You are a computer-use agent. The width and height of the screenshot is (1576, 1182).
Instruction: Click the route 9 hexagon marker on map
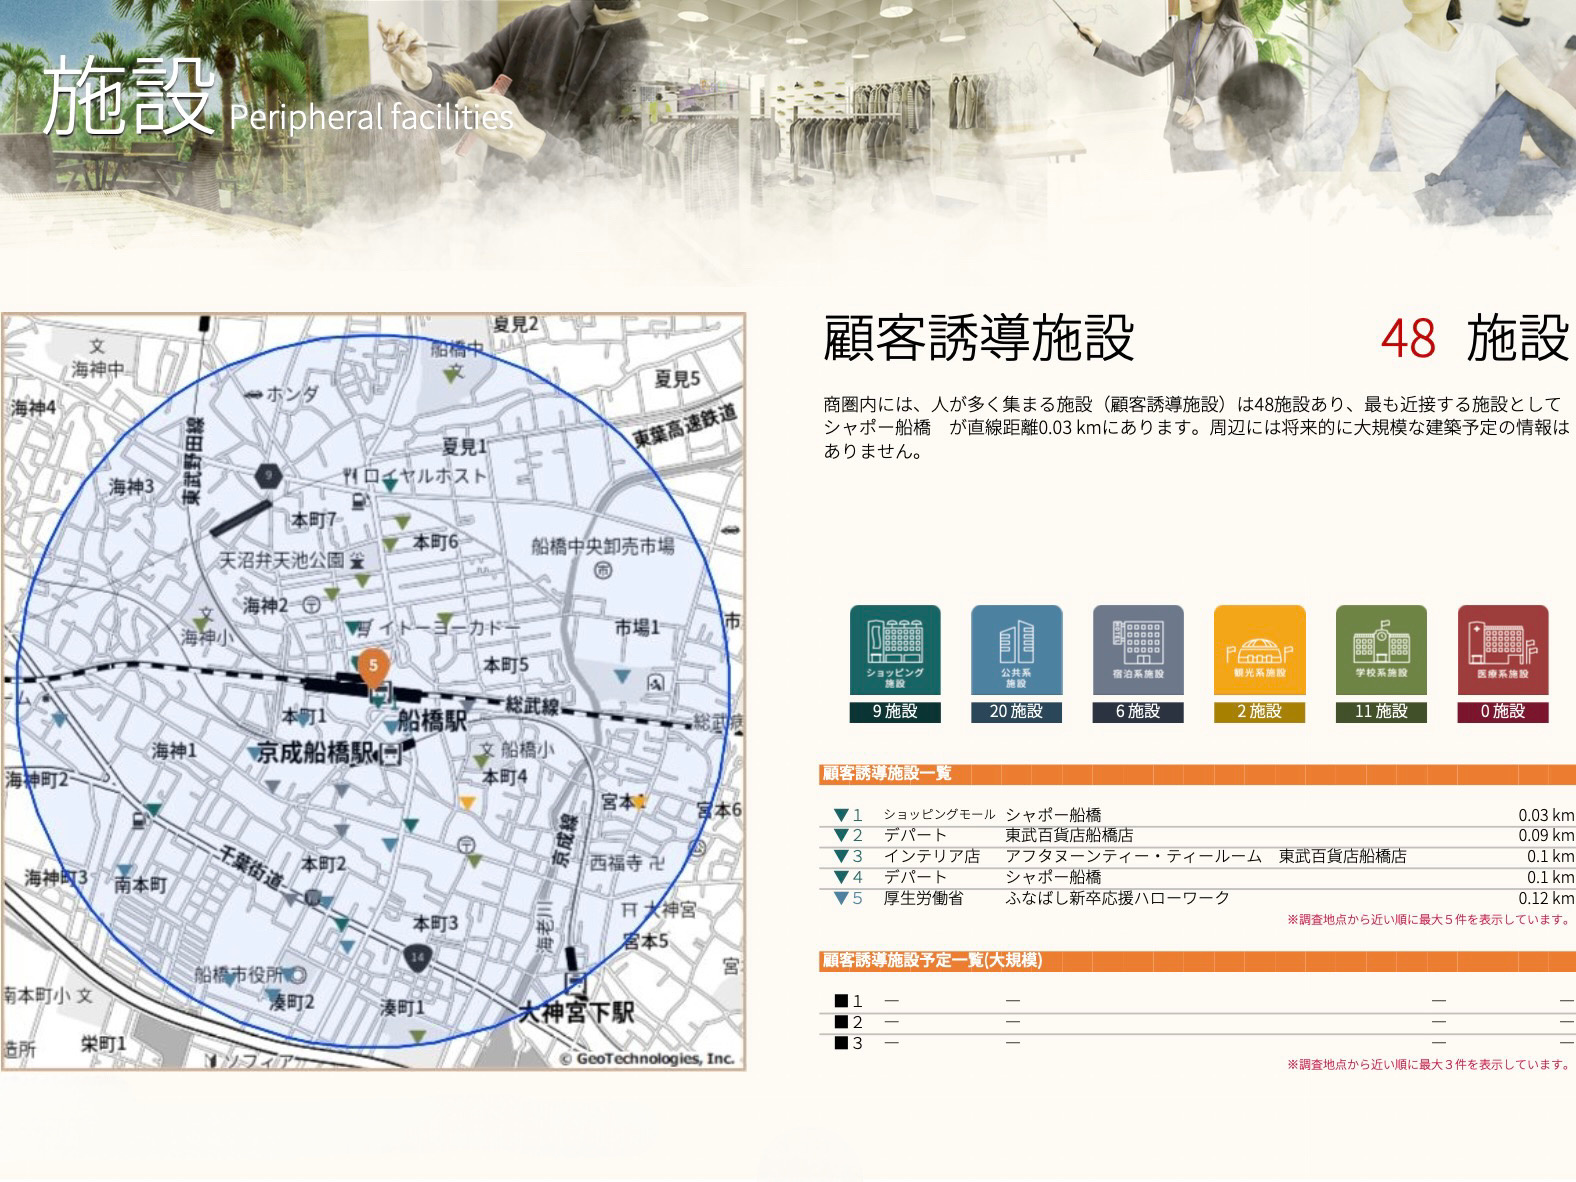pyautogui.click(x=267, y=476)
